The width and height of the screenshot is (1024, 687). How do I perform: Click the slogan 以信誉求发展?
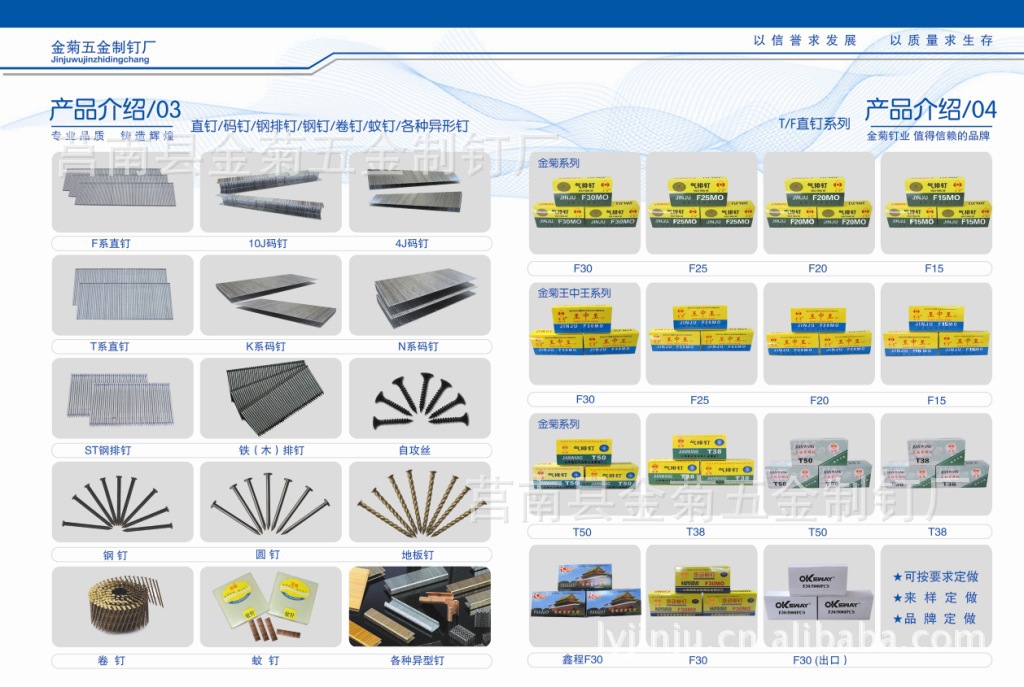pos(805,40)
